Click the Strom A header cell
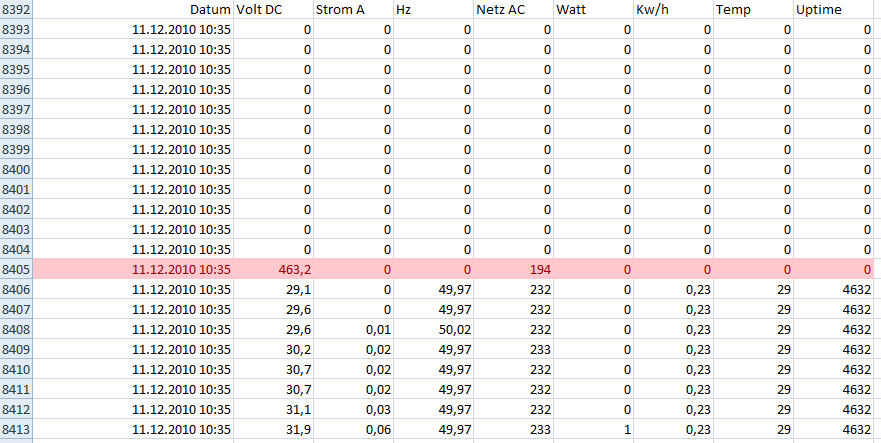881x443 pixels. (x=343, y=9)
